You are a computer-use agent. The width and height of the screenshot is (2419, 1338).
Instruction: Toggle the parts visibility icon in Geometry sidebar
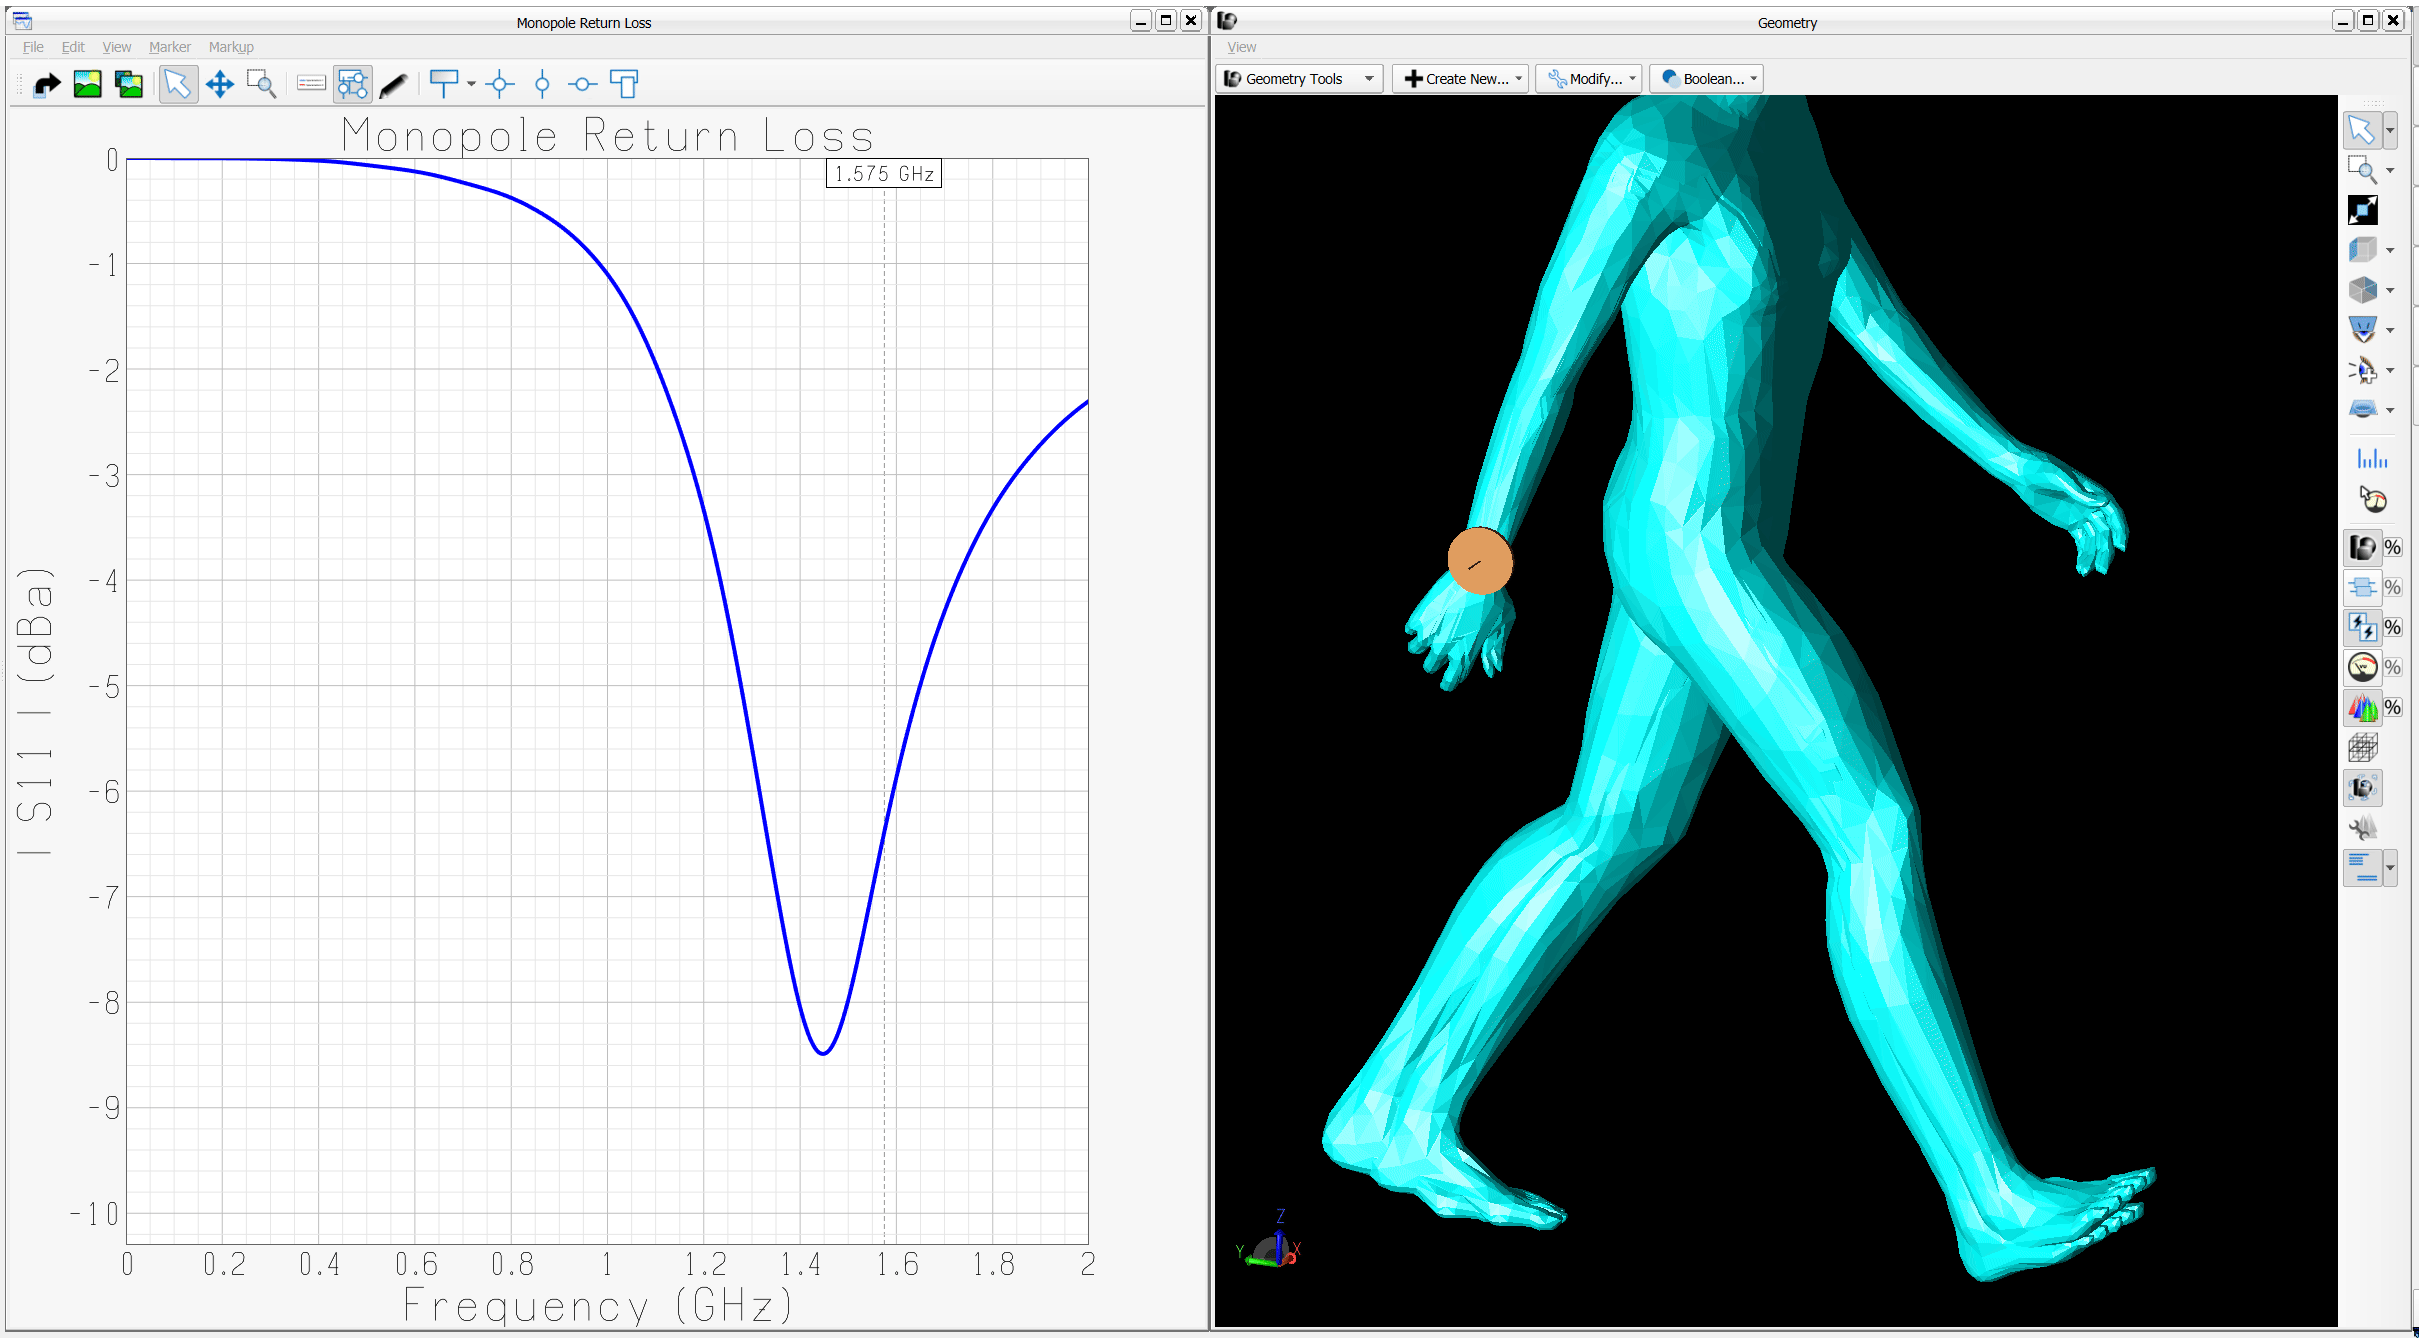[2363, 548]
